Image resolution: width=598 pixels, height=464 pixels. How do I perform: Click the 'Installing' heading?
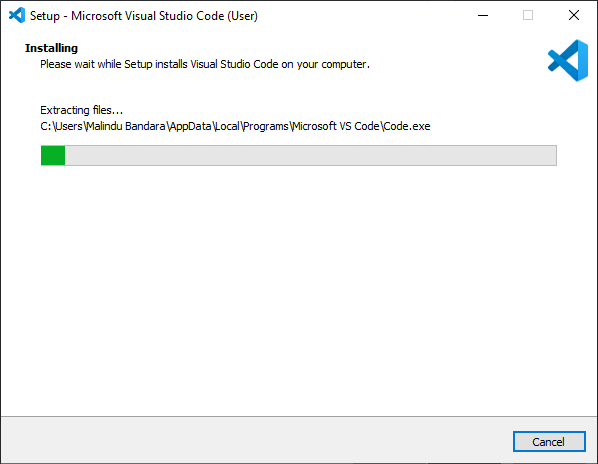(51, 48)
